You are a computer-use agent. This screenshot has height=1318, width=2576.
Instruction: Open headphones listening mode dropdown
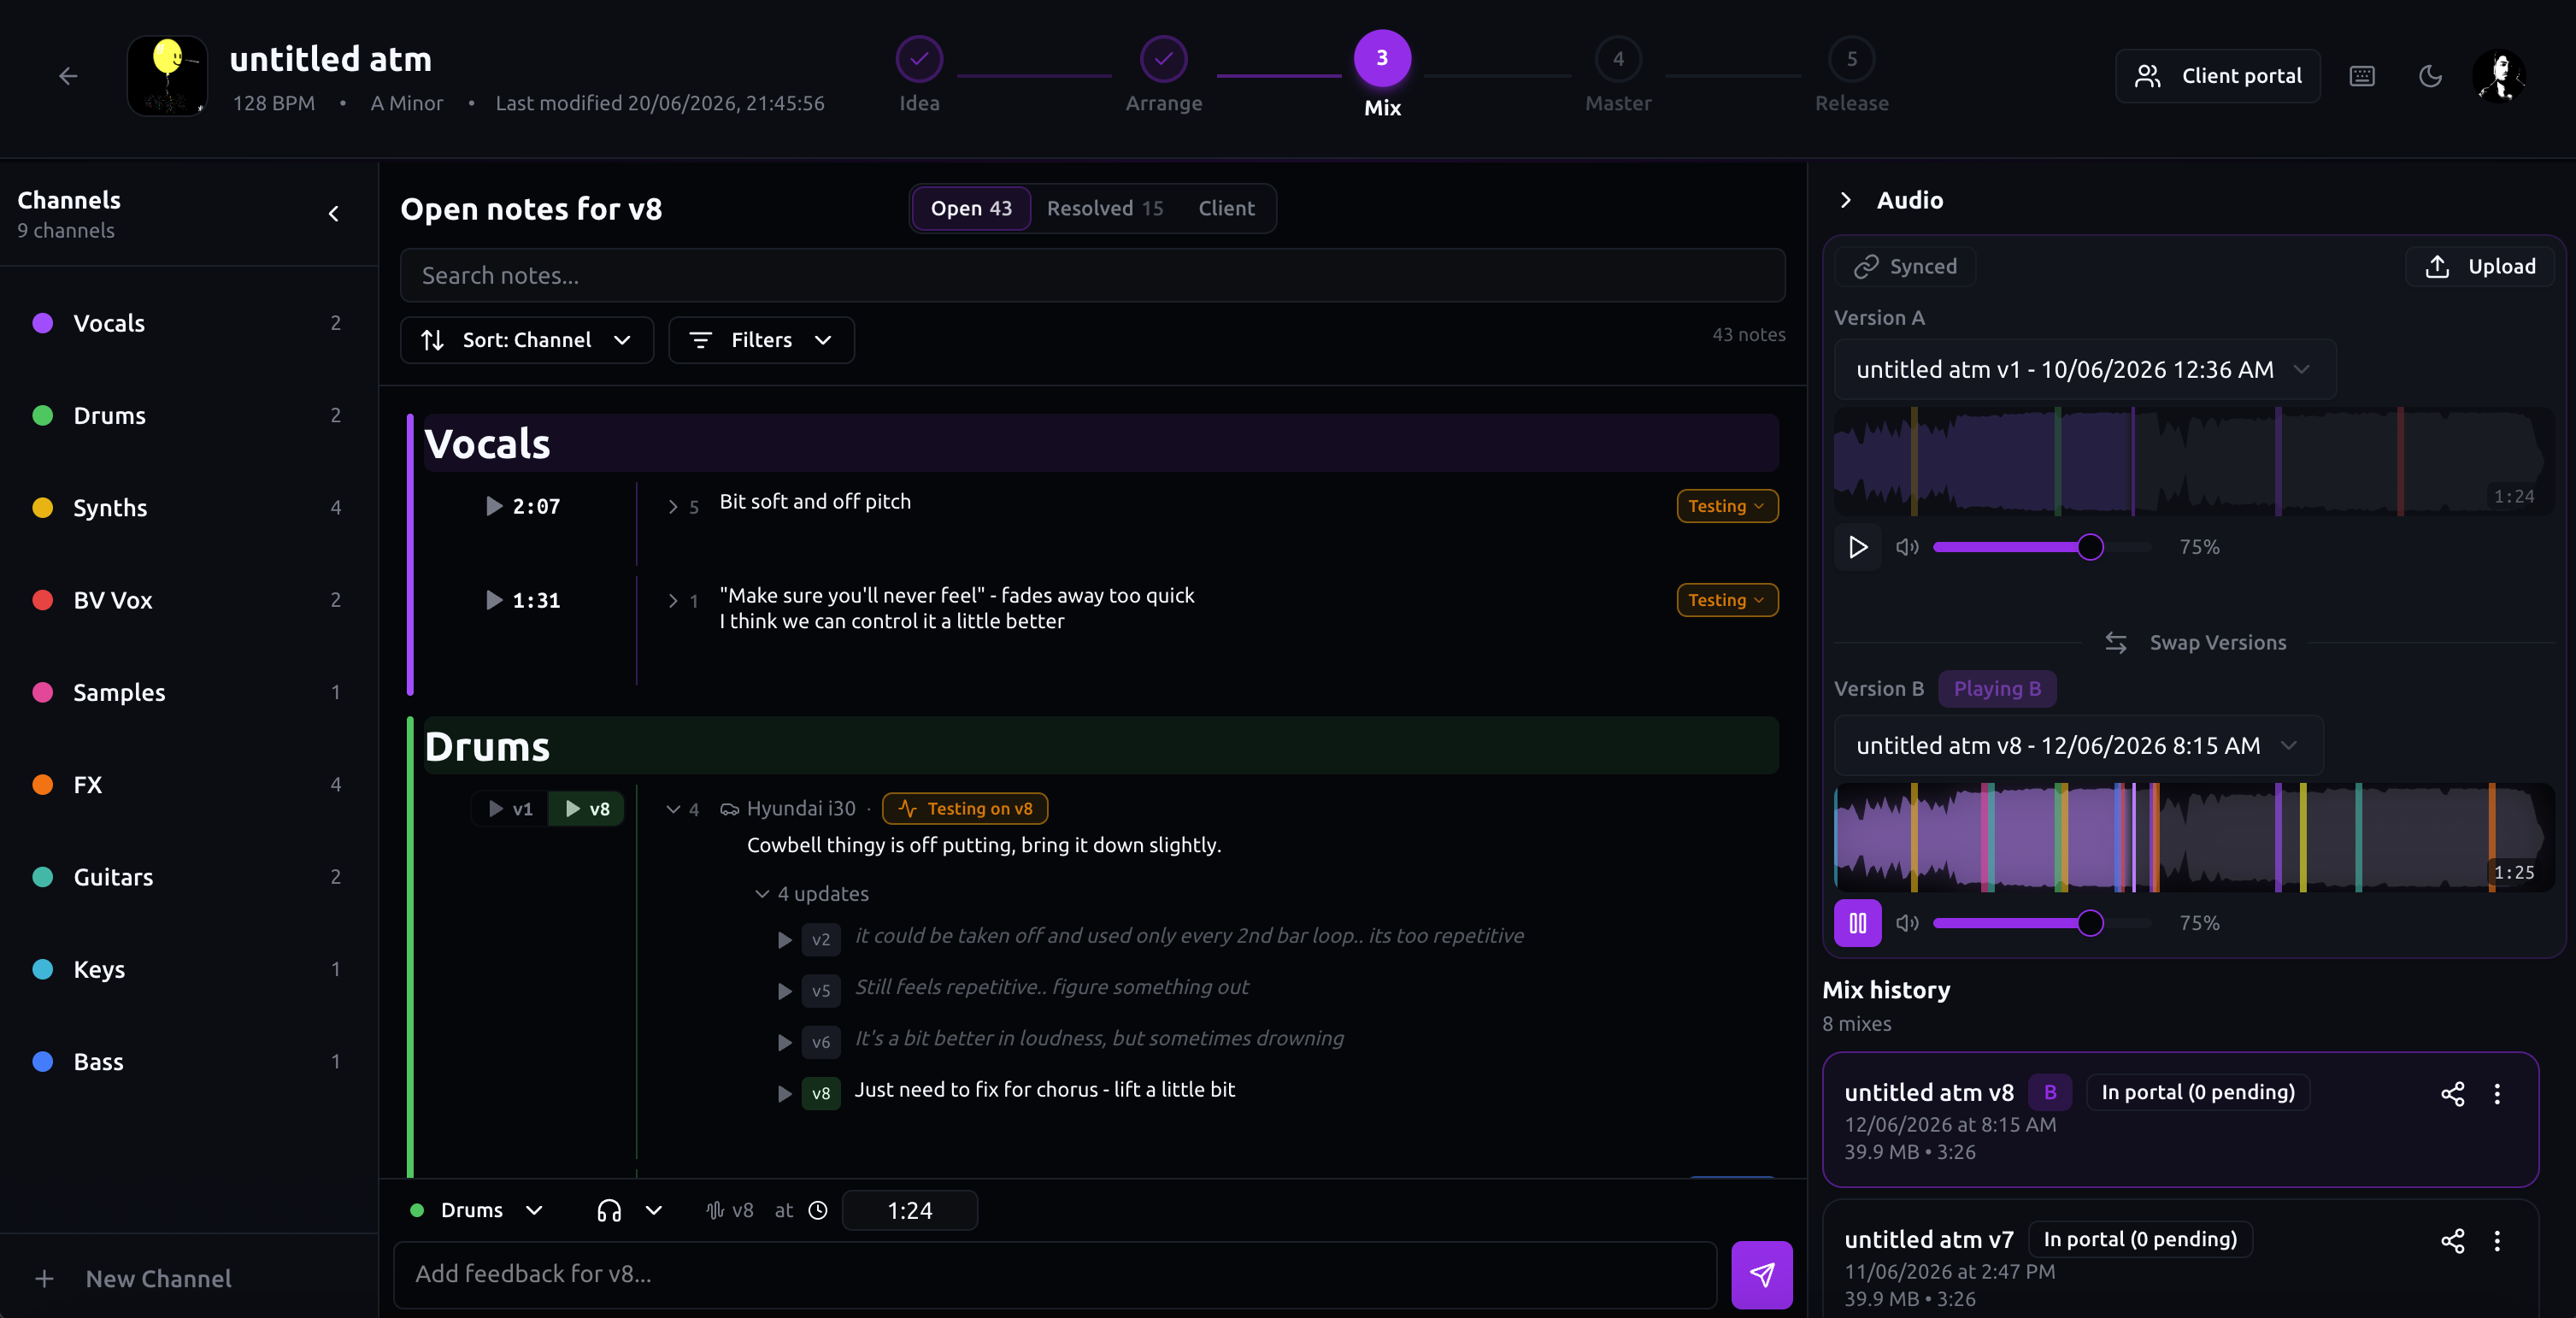(630, 1211)
